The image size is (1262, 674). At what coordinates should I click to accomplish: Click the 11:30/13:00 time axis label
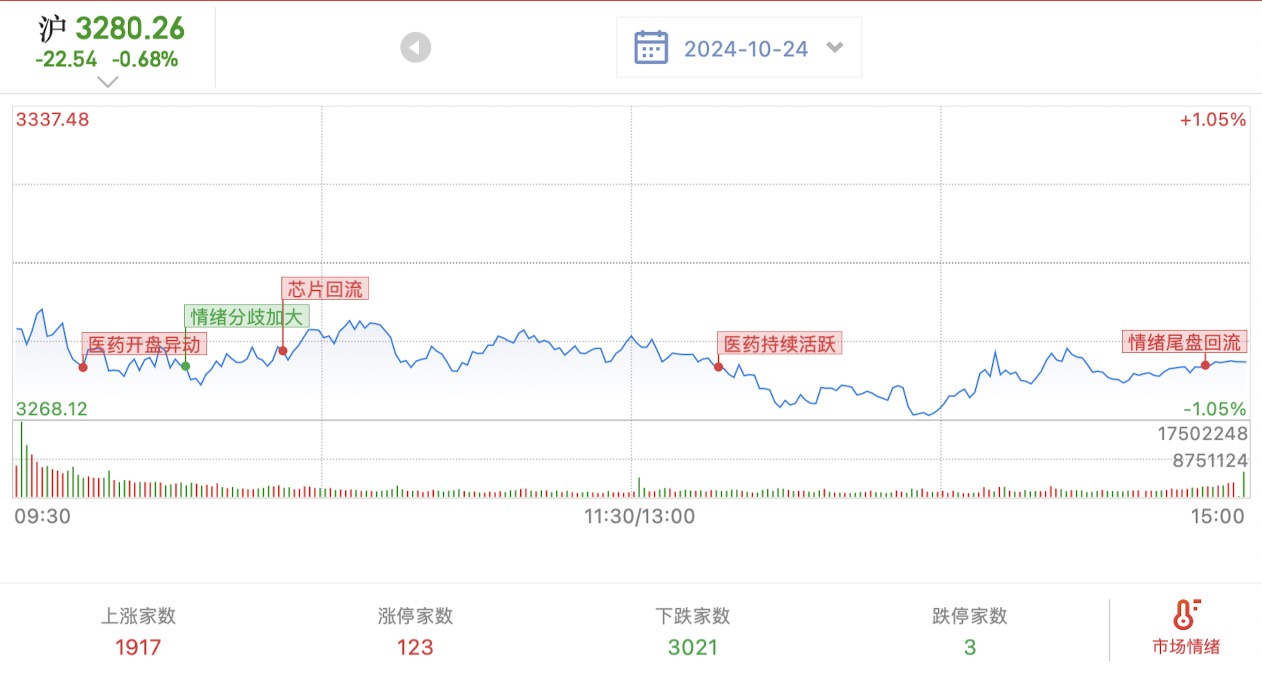pos(639,516)
